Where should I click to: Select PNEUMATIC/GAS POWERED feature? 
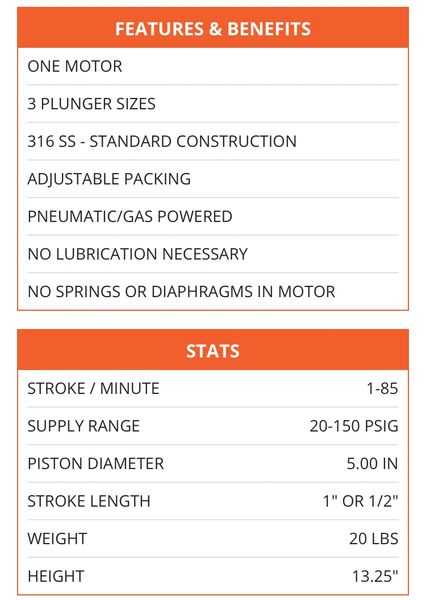[130, 216]
